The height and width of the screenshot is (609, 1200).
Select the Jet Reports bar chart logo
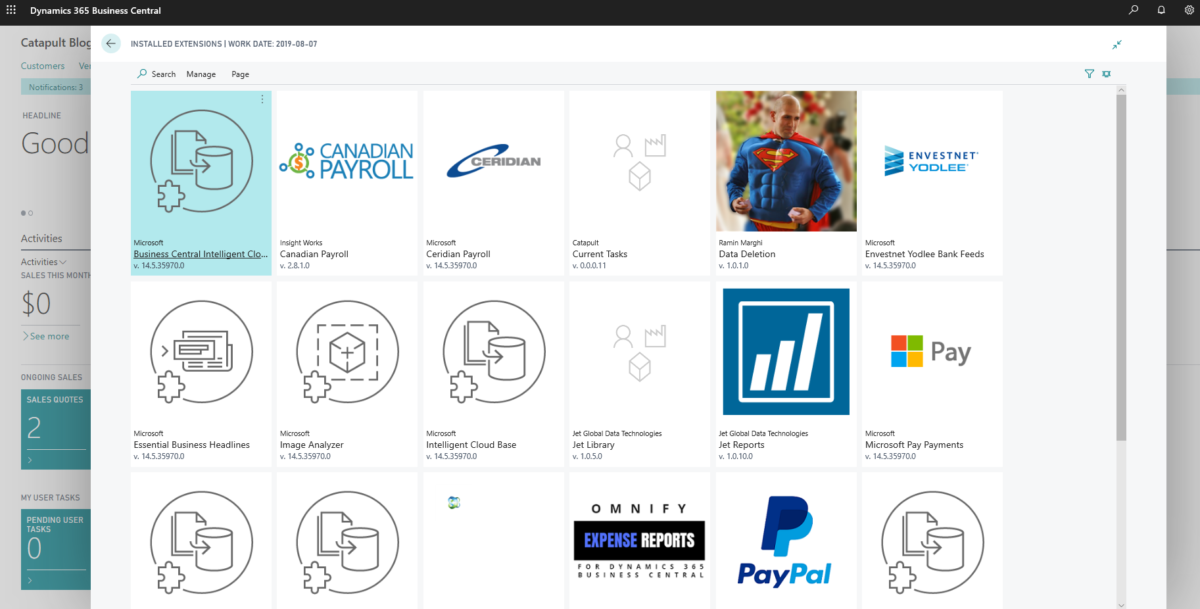(785, 352)
